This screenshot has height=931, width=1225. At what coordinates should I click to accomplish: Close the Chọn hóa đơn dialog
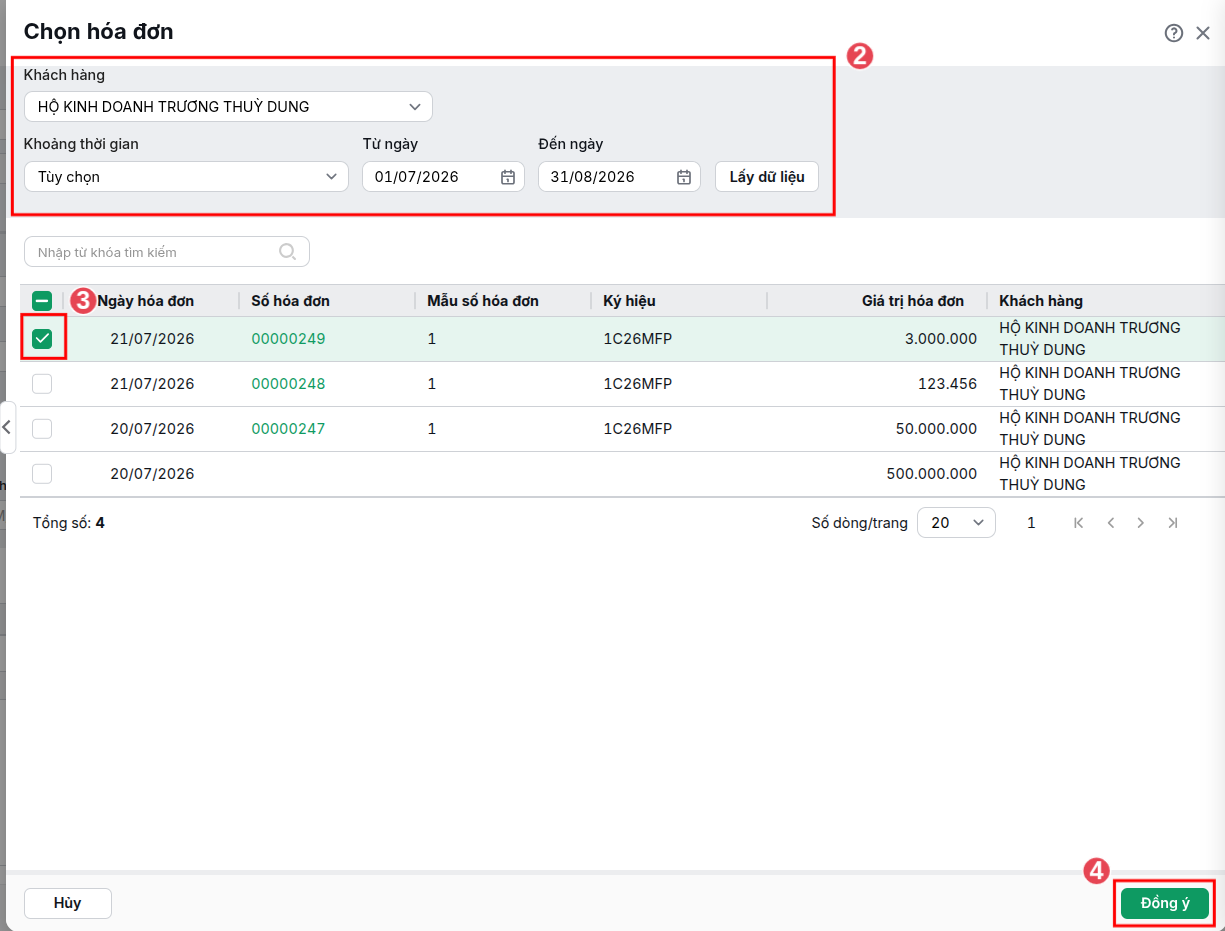coord(1203,33)
